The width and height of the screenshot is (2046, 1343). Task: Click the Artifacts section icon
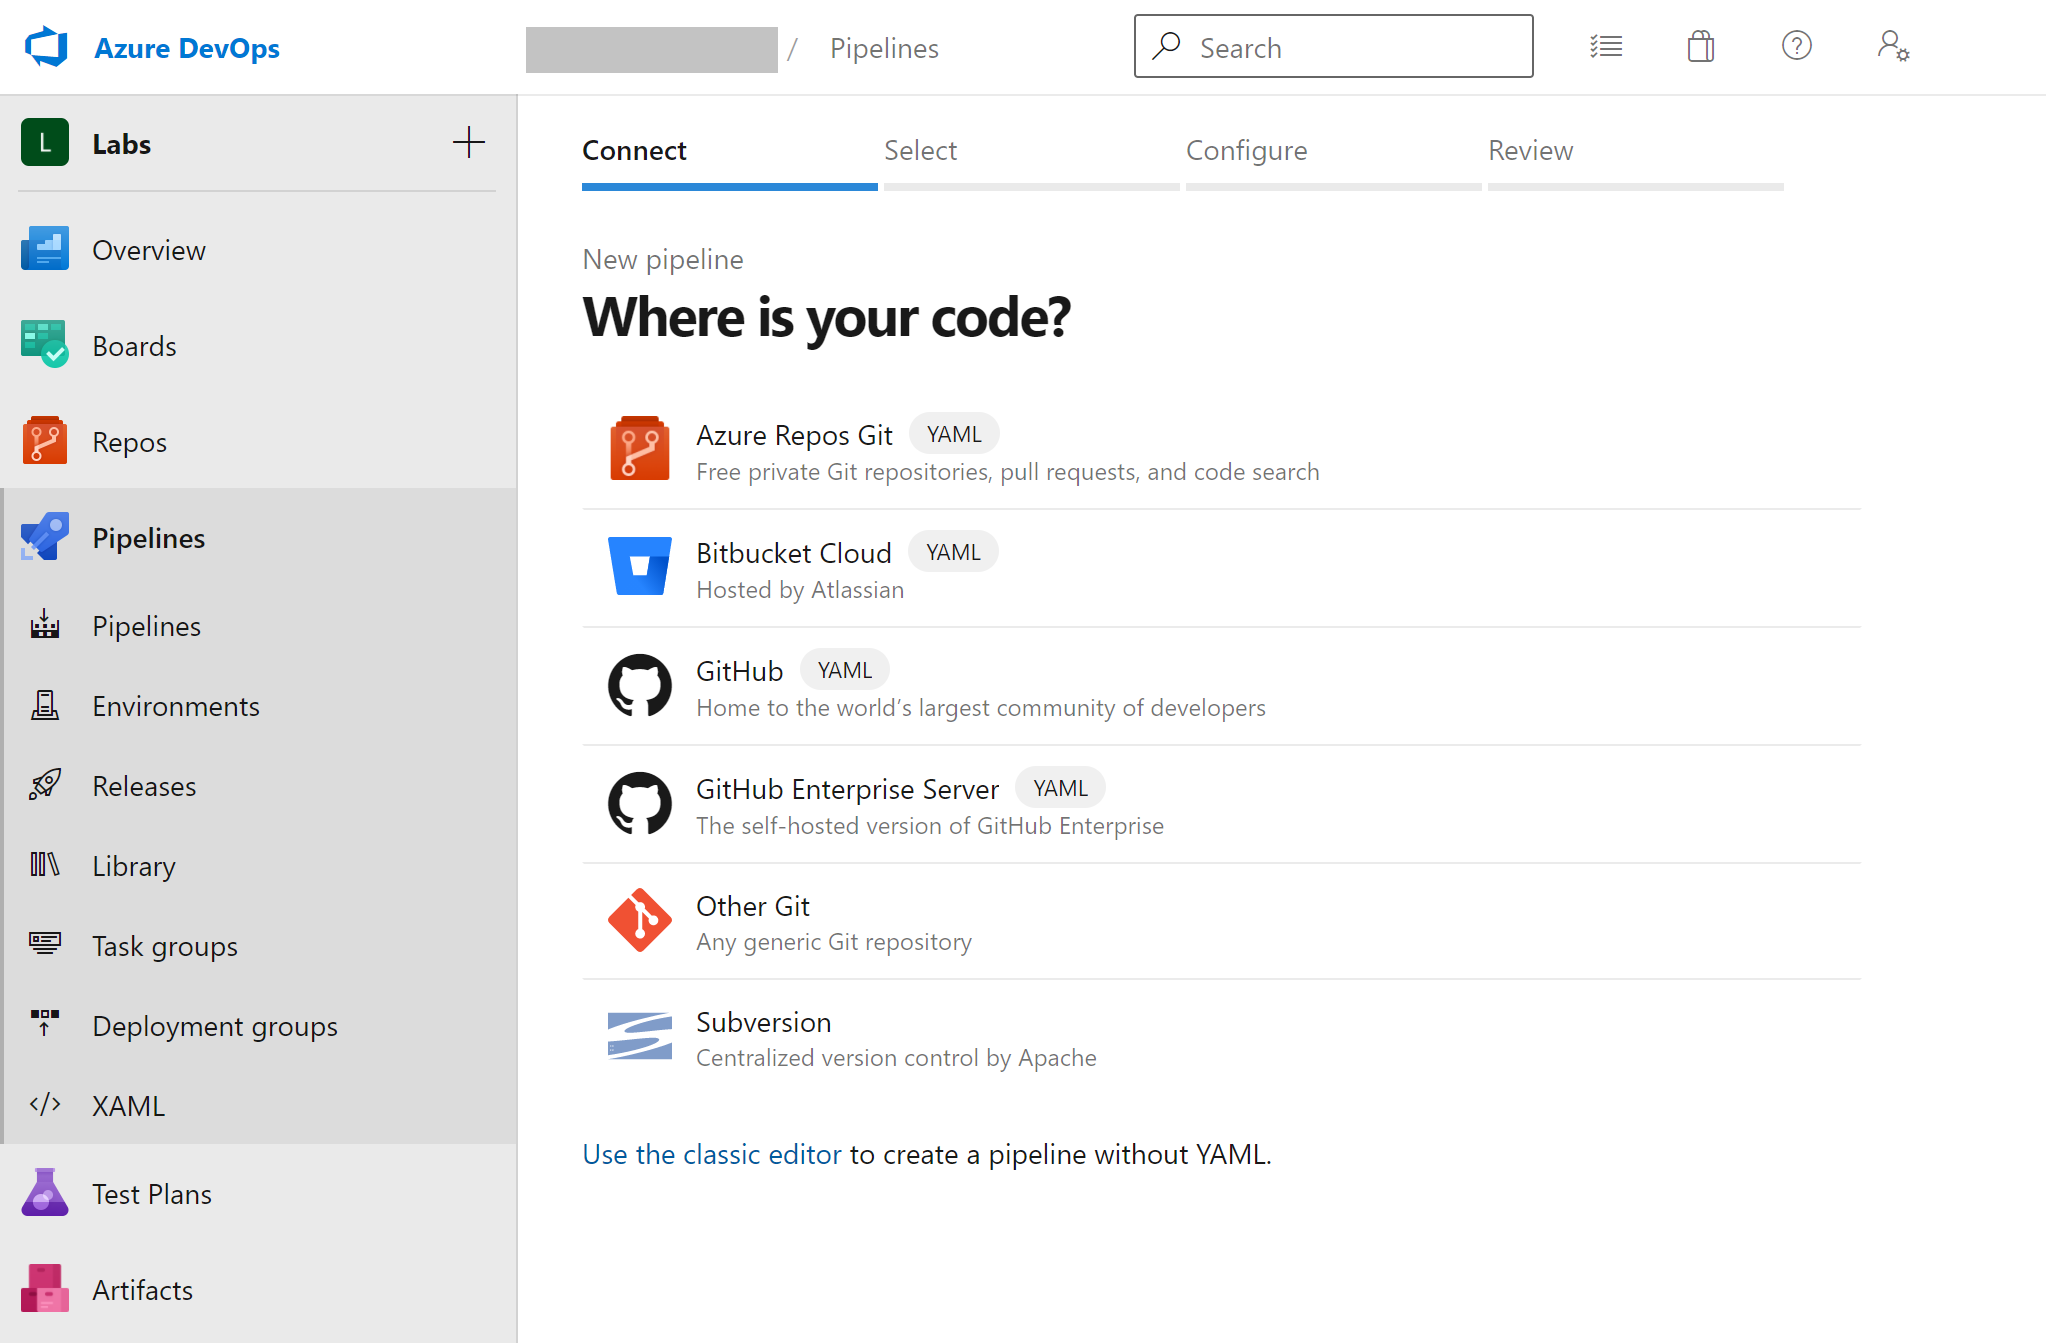tap(43, 1288)
